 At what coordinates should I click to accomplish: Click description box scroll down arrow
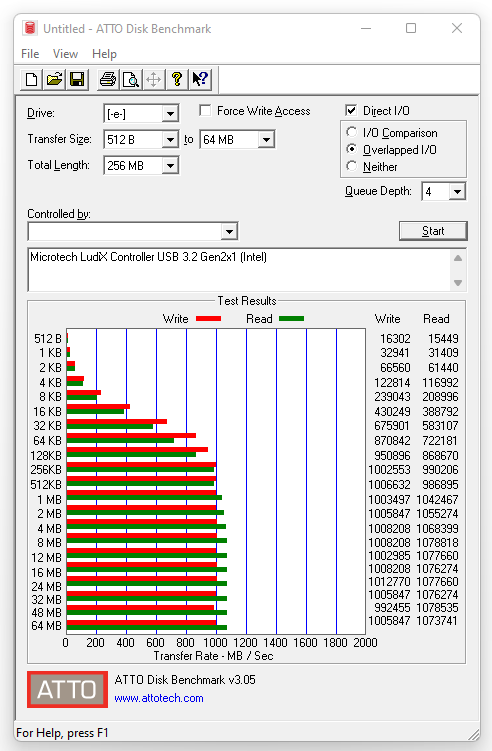(x=458, y=283)
